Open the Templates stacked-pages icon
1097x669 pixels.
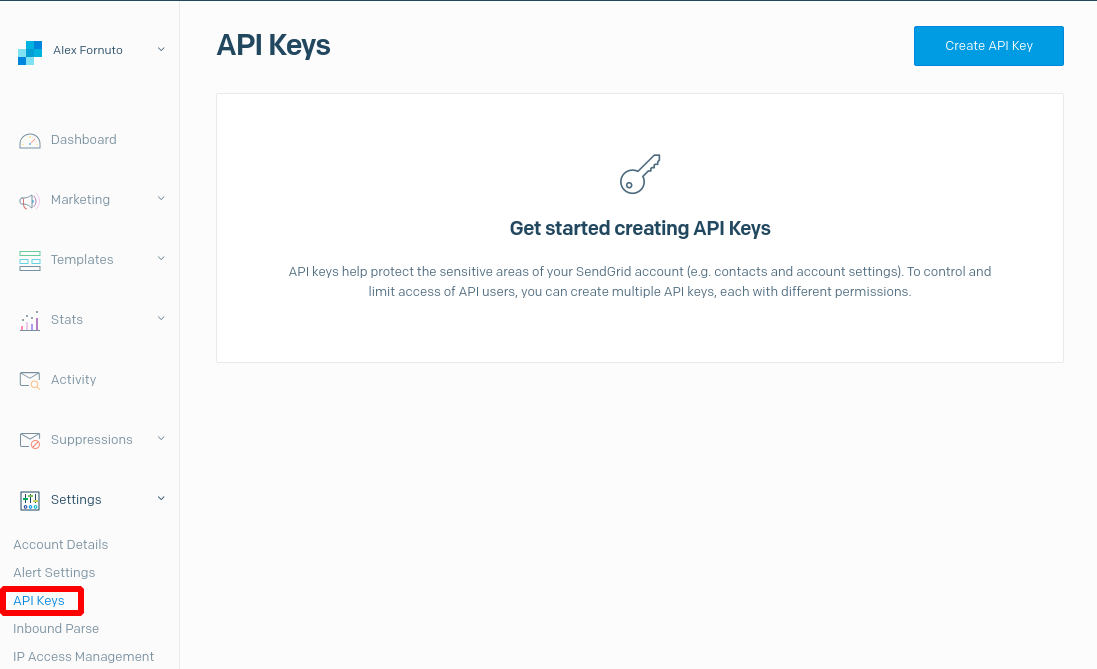point(29,259)
